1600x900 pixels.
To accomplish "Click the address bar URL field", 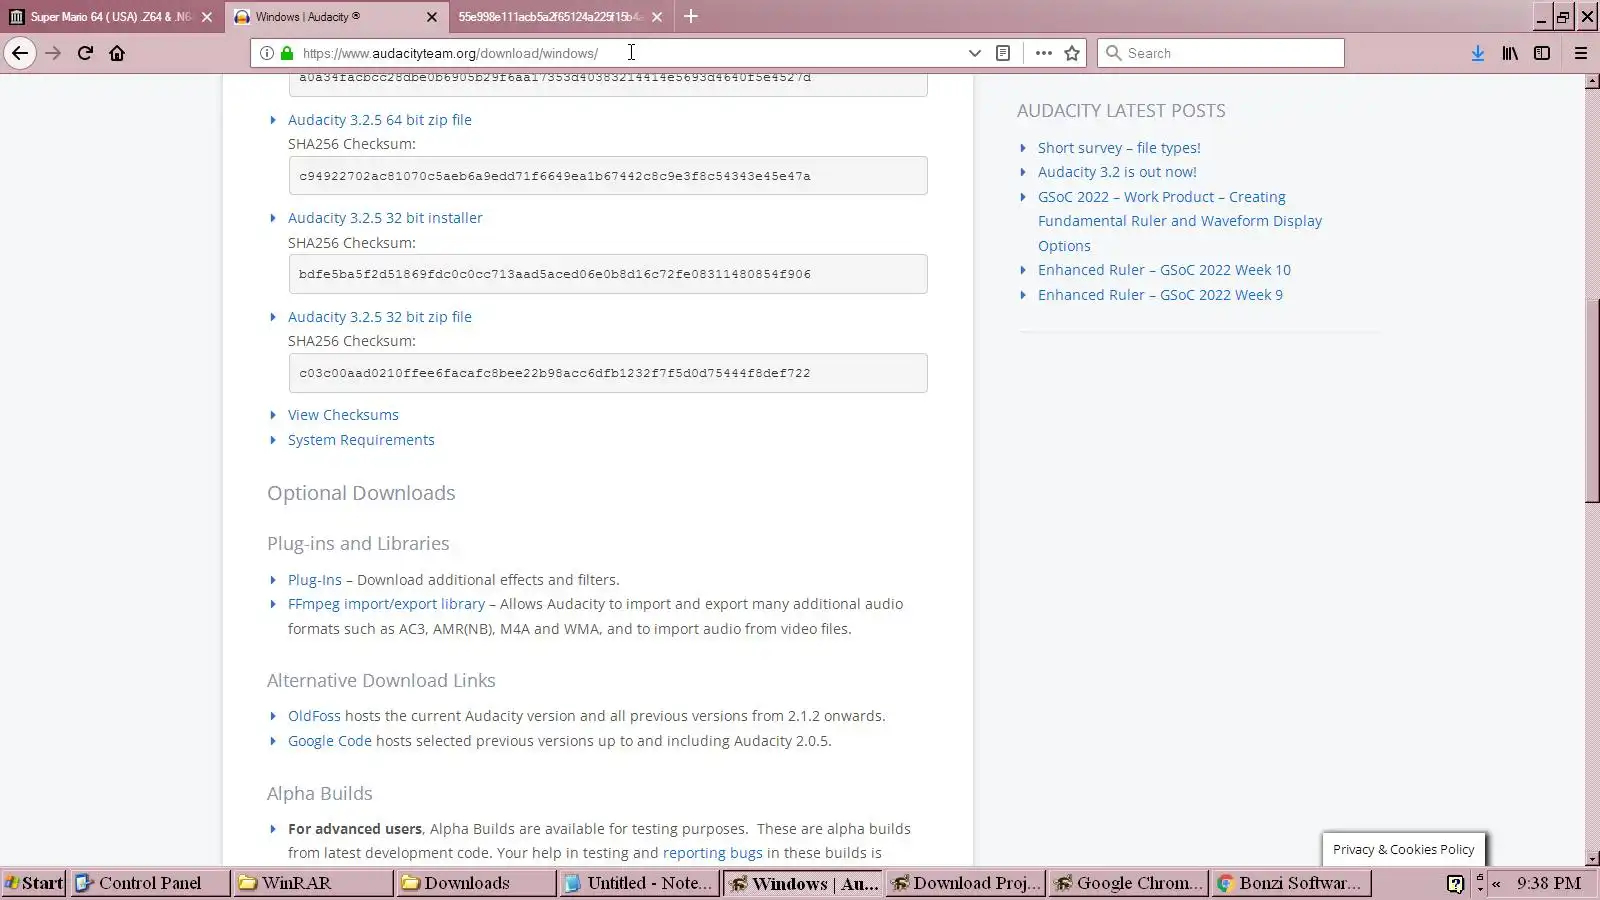I will [628, 53].
